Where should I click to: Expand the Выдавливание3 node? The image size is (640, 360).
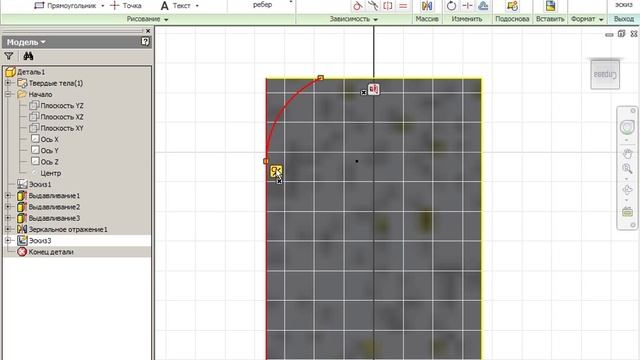pyautogui.click(x=8, y=218)
